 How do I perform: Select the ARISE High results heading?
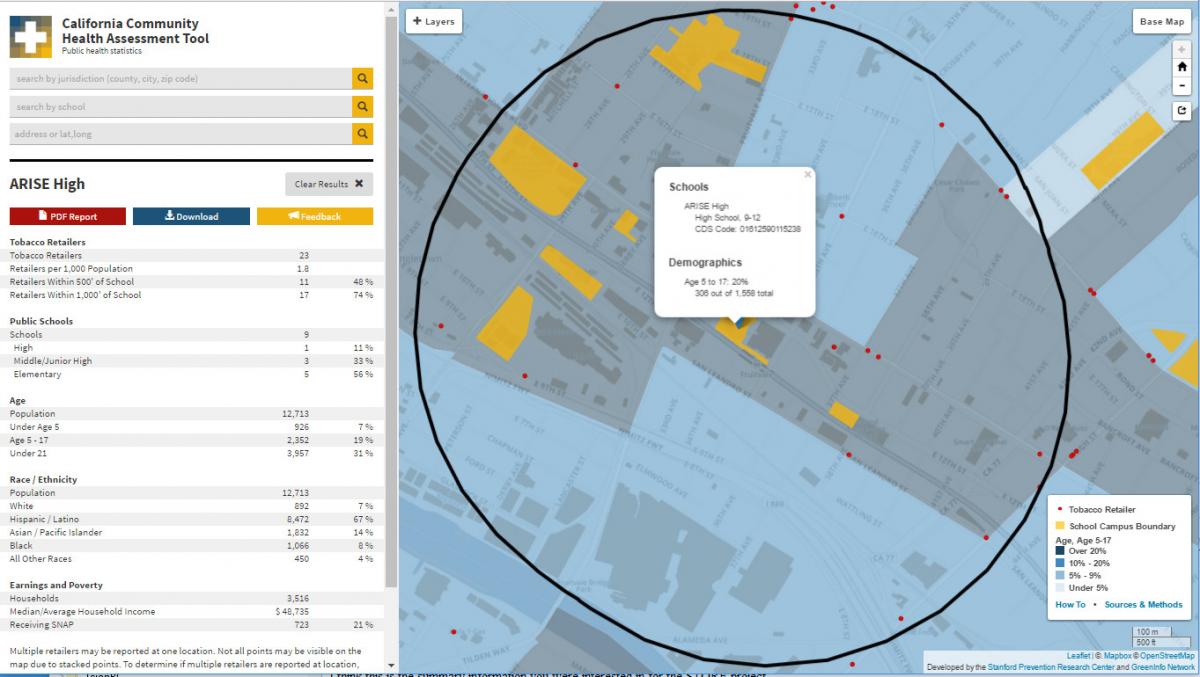coord(47,184)
